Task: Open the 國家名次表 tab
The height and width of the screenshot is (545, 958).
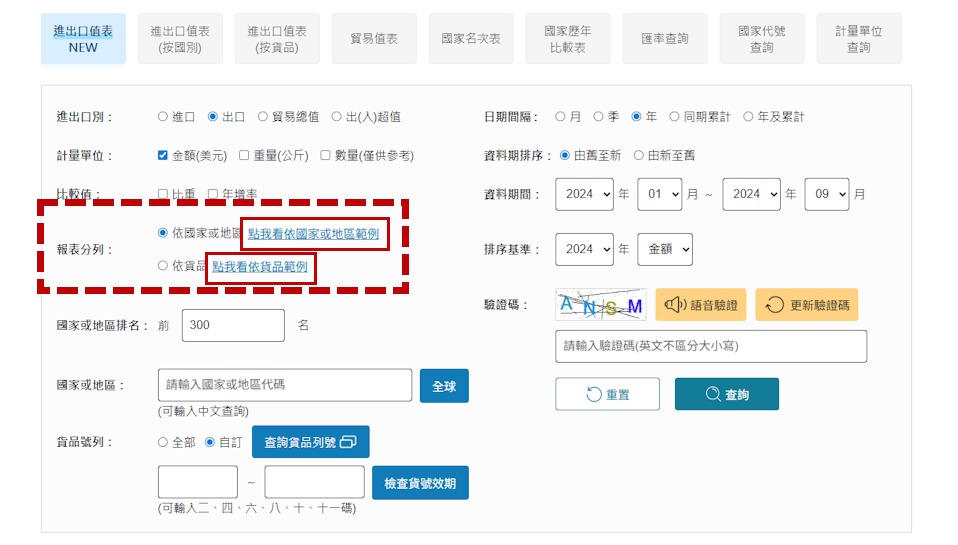Action: coord(471,38)
